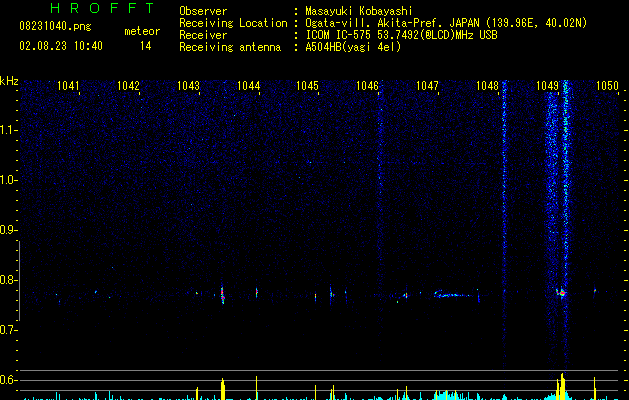Image resolution: width=629 pixels, height=400 pixels.
Task: Click the 1042 time axis marker
Action: point(128,86)
